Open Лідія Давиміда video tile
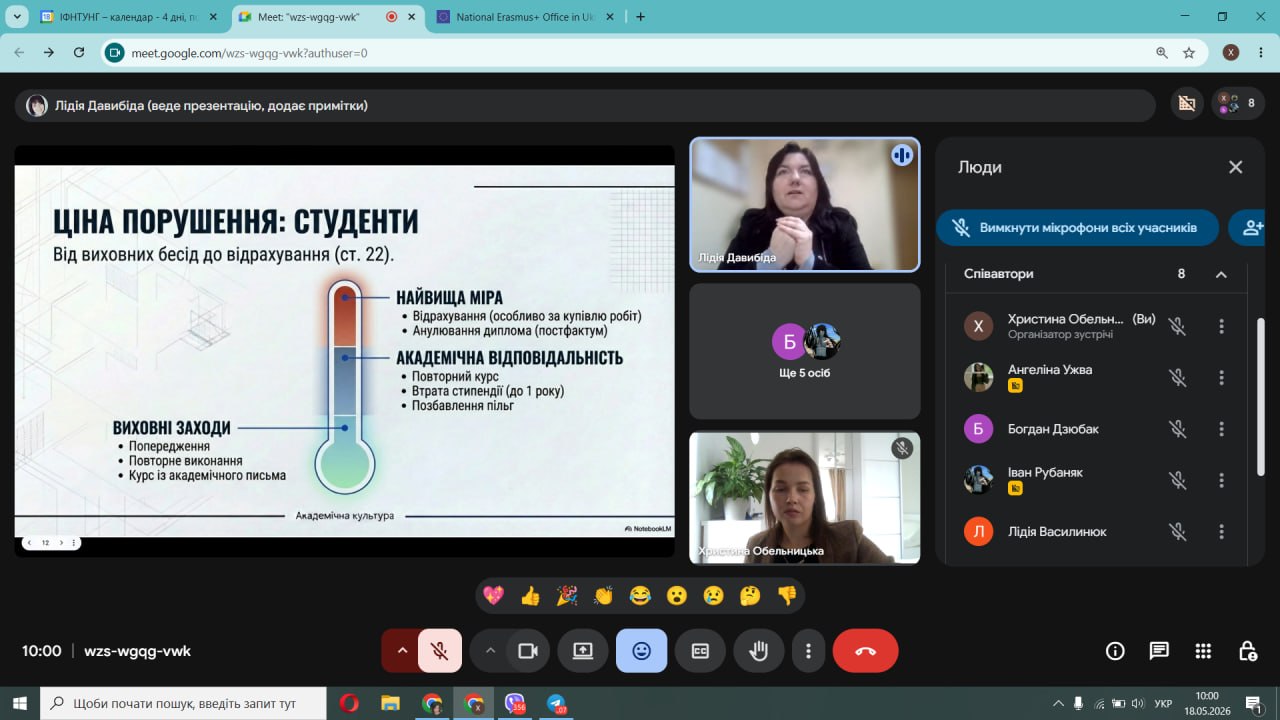 (x=805, y=205)
